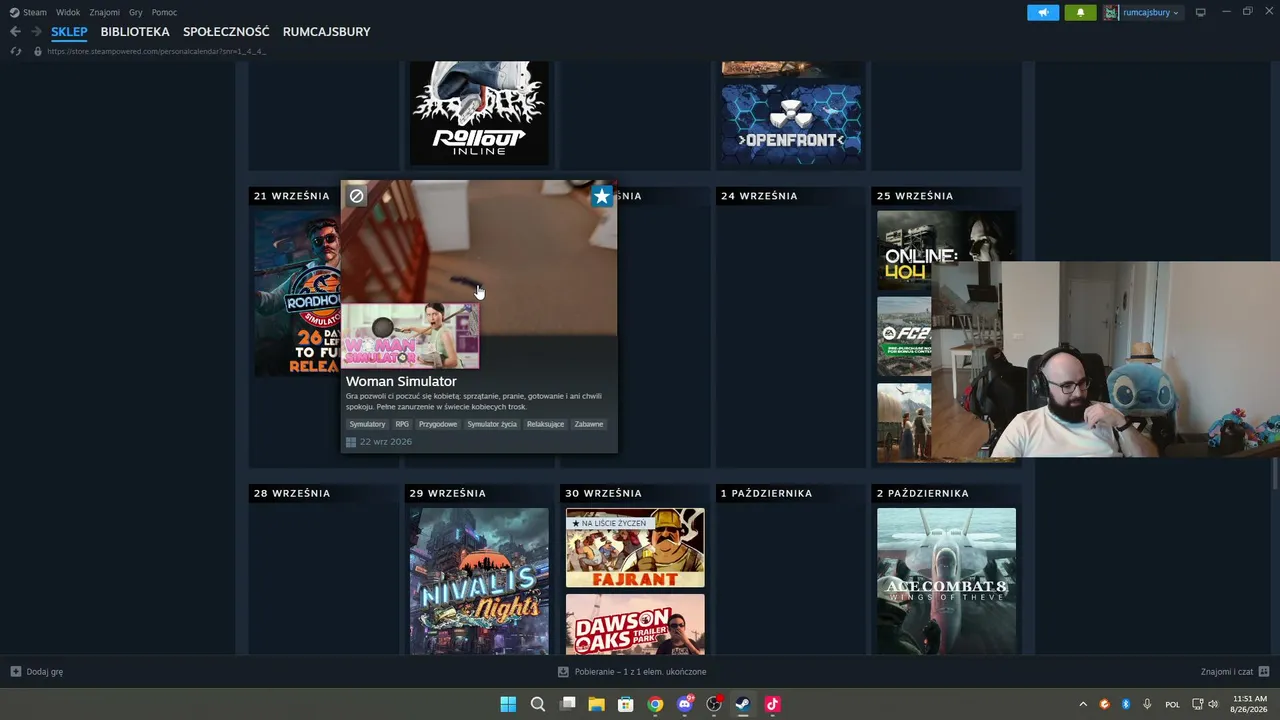Open OBS Studio from the taskbar

coord(714,704)
